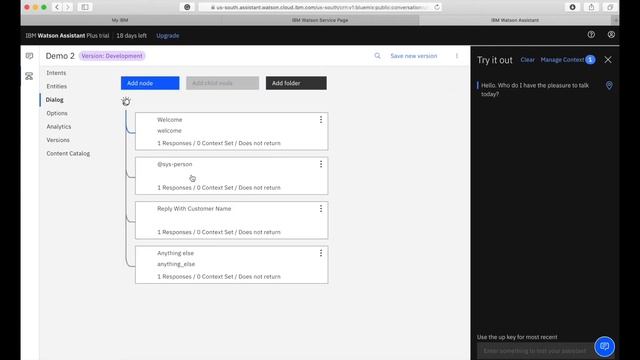Viewport: 640px width, 360px height.
Task: Open the @sys-person node options menu
Action: [x=321, y=164]
